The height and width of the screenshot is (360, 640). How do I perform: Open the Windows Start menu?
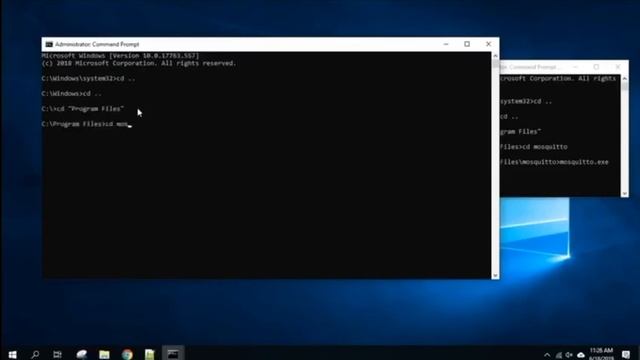pyautogui.click(x=12, y=354)
